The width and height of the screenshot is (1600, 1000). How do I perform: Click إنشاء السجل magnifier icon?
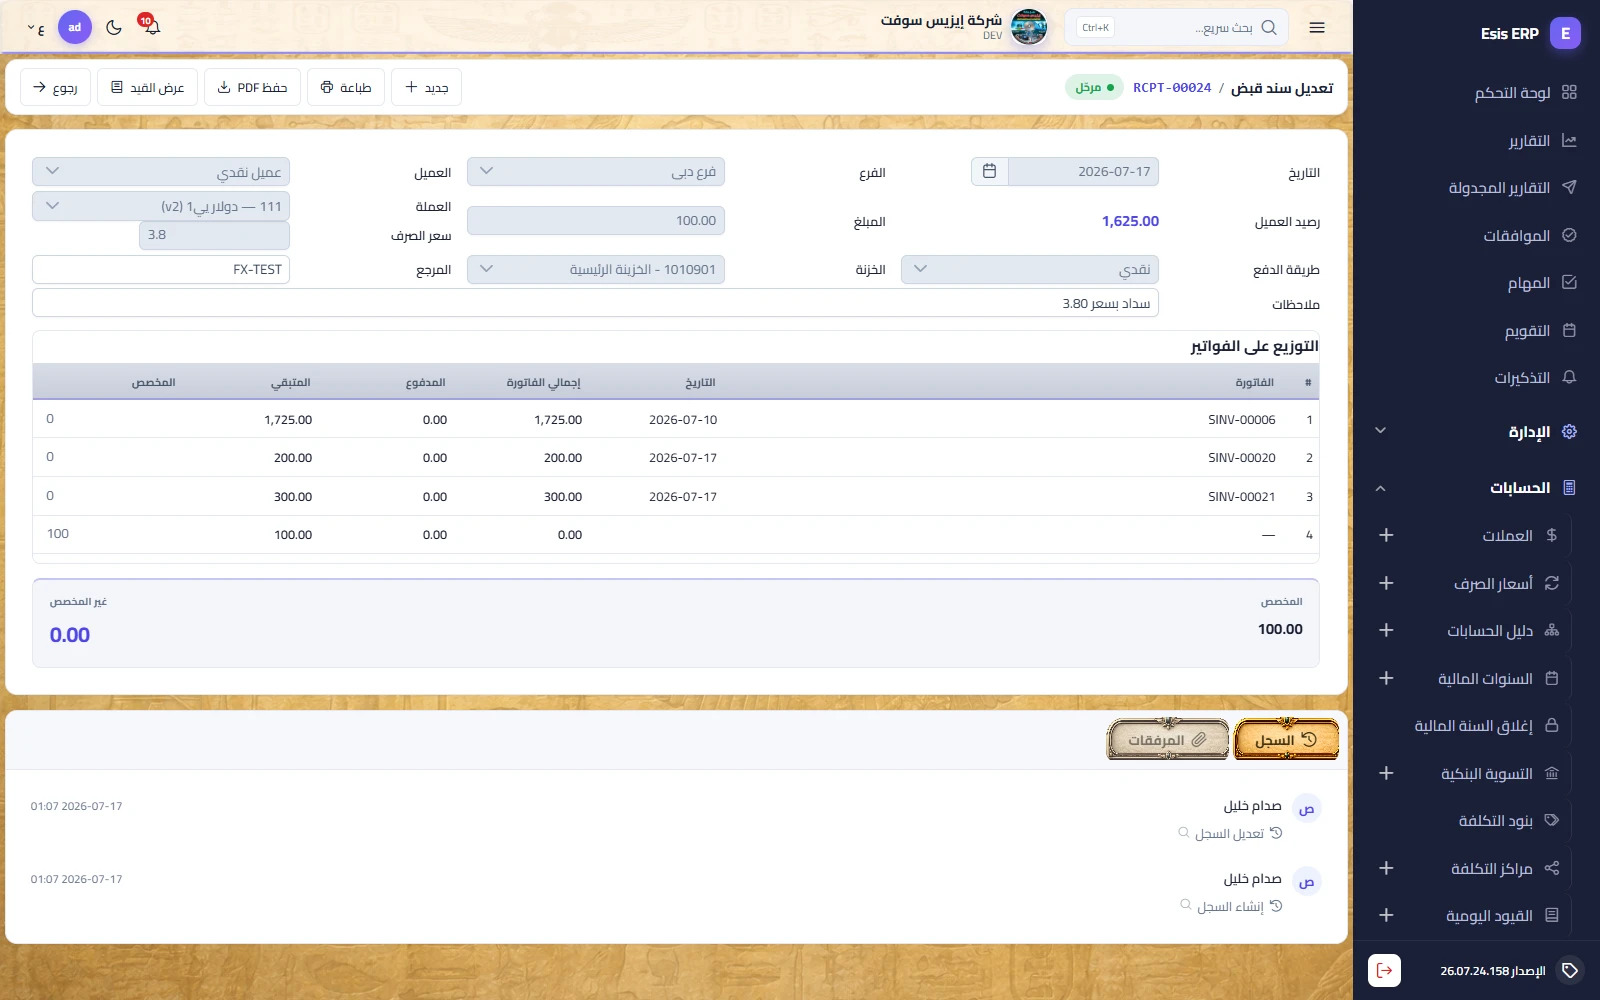coord(1186,905)
